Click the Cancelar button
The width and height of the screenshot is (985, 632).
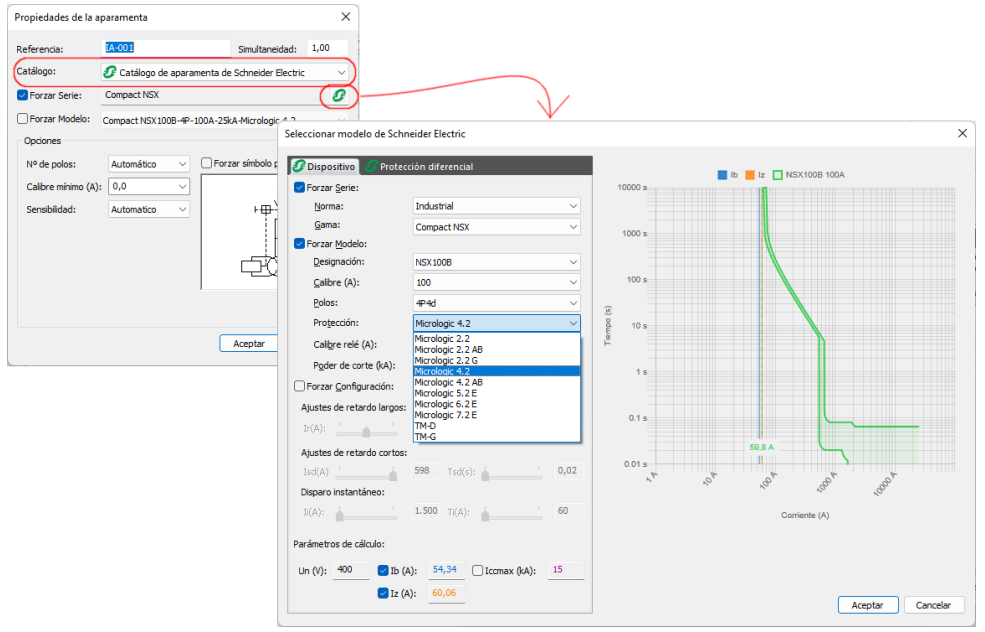933,605
